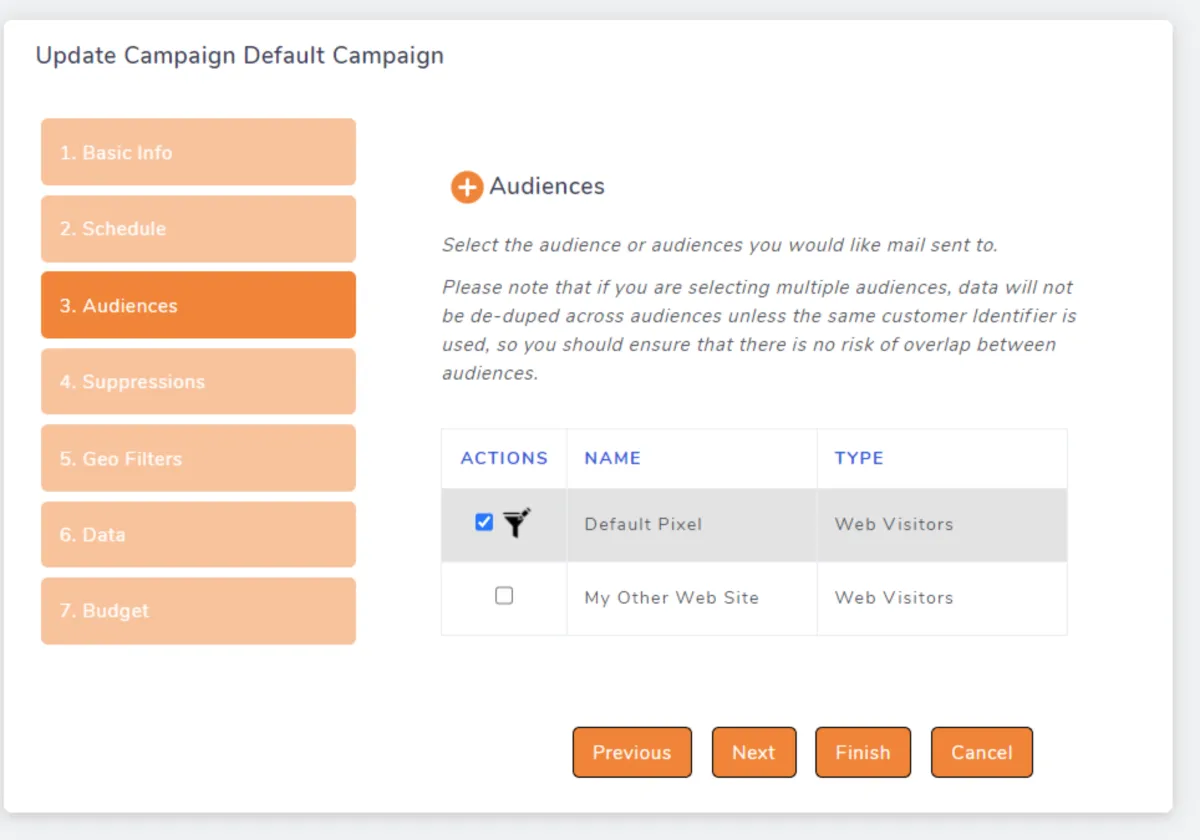Jump to the 6. Data step
The height and width of the screenshot is (840, 1200).
coord(198,535)
